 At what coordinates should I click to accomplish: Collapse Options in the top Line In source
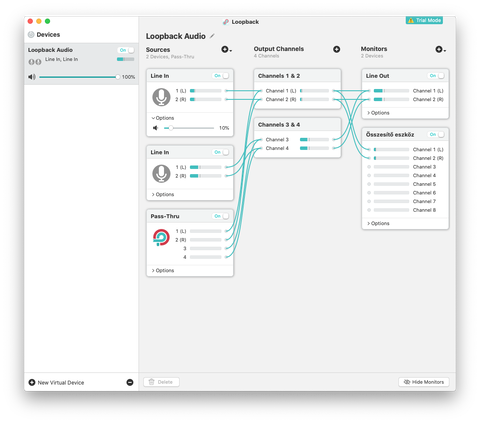pos(163,118)
